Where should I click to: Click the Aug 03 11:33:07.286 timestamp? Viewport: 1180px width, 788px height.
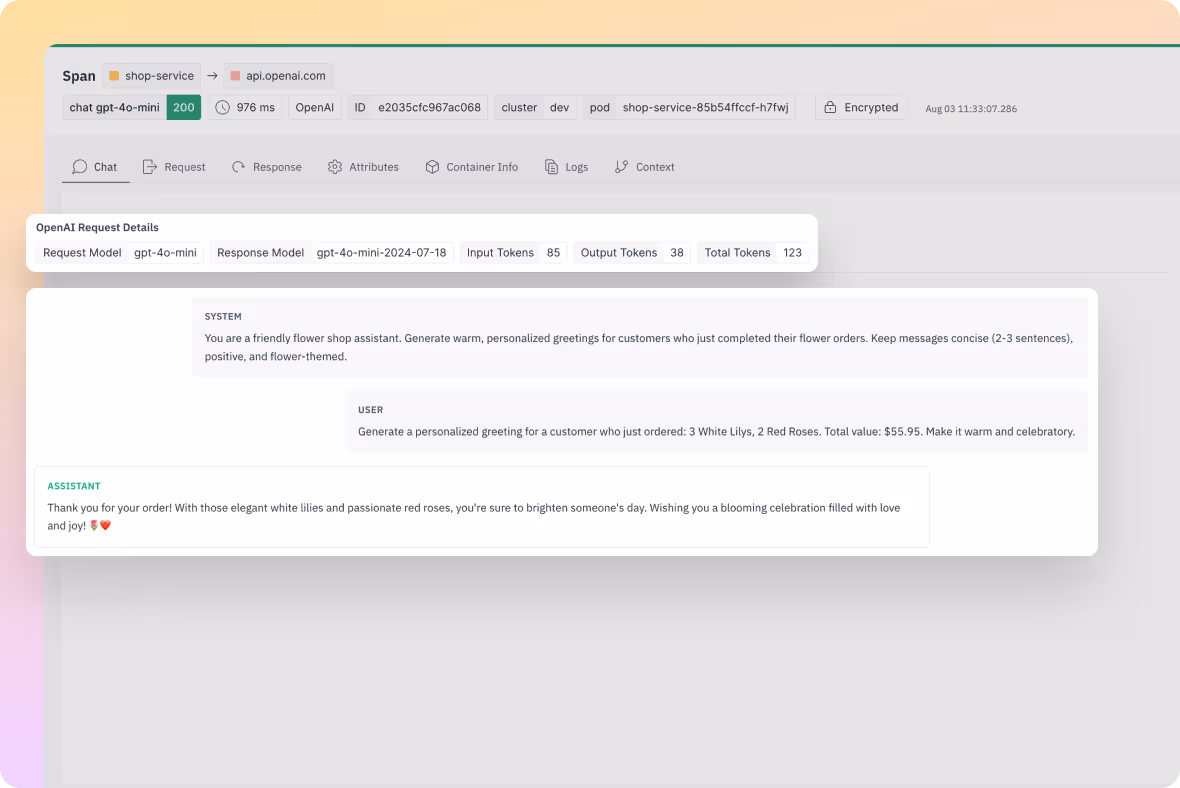pos(971,108)
